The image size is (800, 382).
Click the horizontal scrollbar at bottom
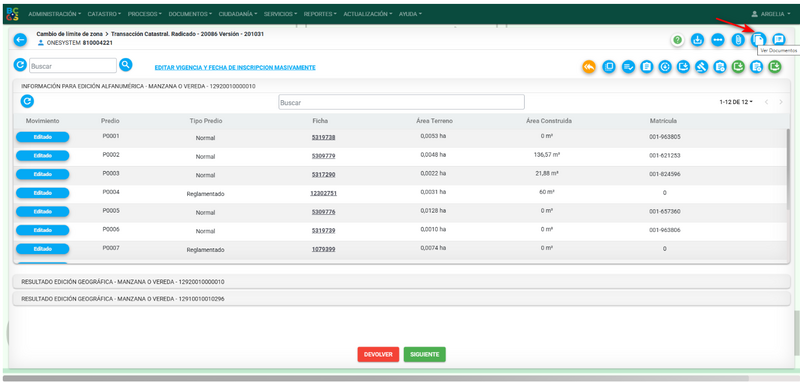(376, 378)
